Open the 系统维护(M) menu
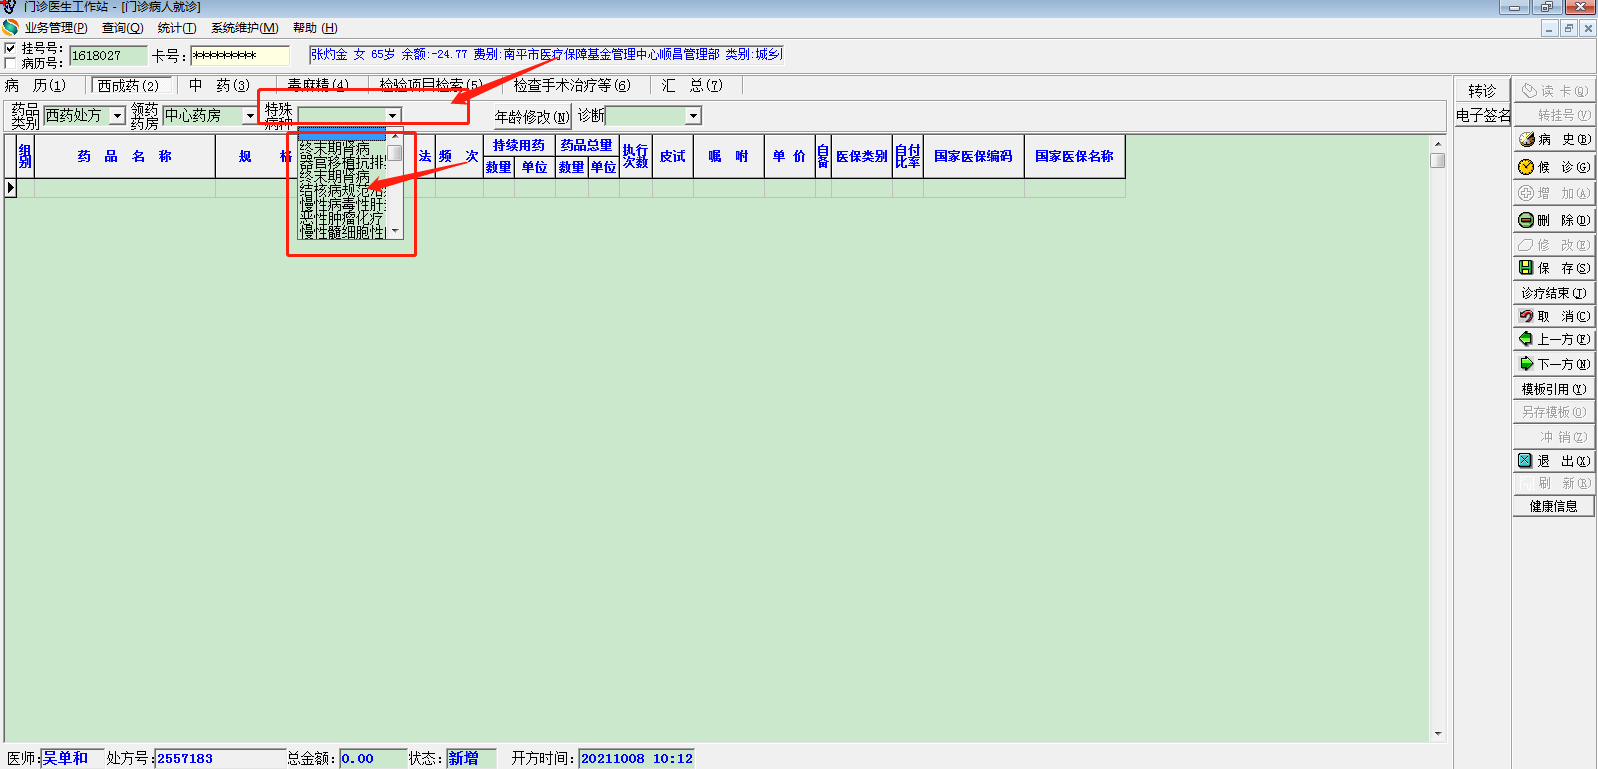 (244, 28)
